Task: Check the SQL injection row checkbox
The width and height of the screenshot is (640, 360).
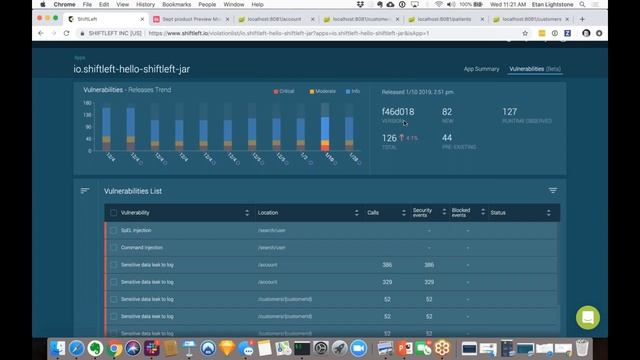Action: 113,230
